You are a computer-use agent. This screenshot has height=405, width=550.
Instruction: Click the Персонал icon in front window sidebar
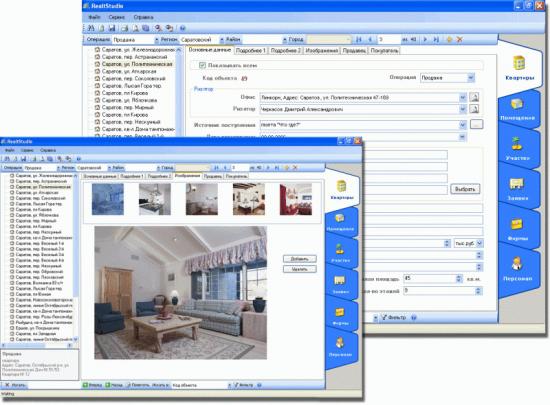340,343
